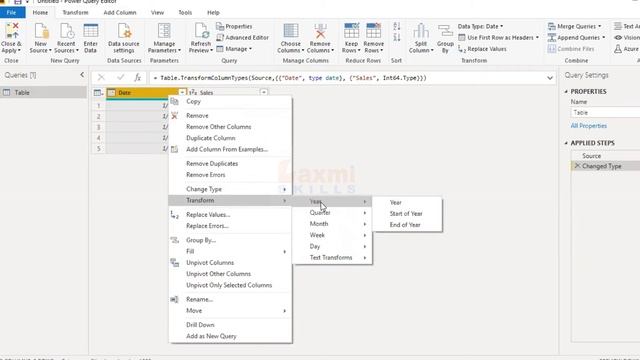
Task: Open the Sales column filter dropdown
Action: click(x=264, y=93)
